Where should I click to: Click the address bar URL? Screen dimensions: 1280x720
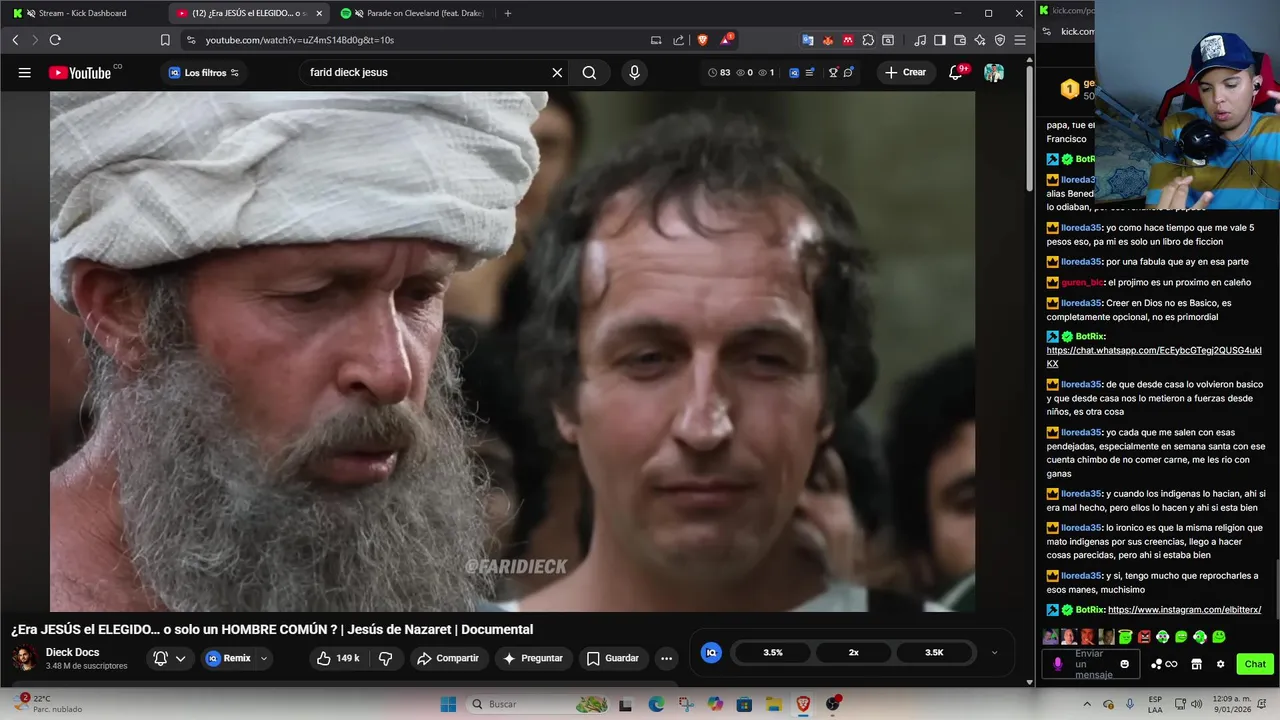pyautogui.click(x=300, y=40)
